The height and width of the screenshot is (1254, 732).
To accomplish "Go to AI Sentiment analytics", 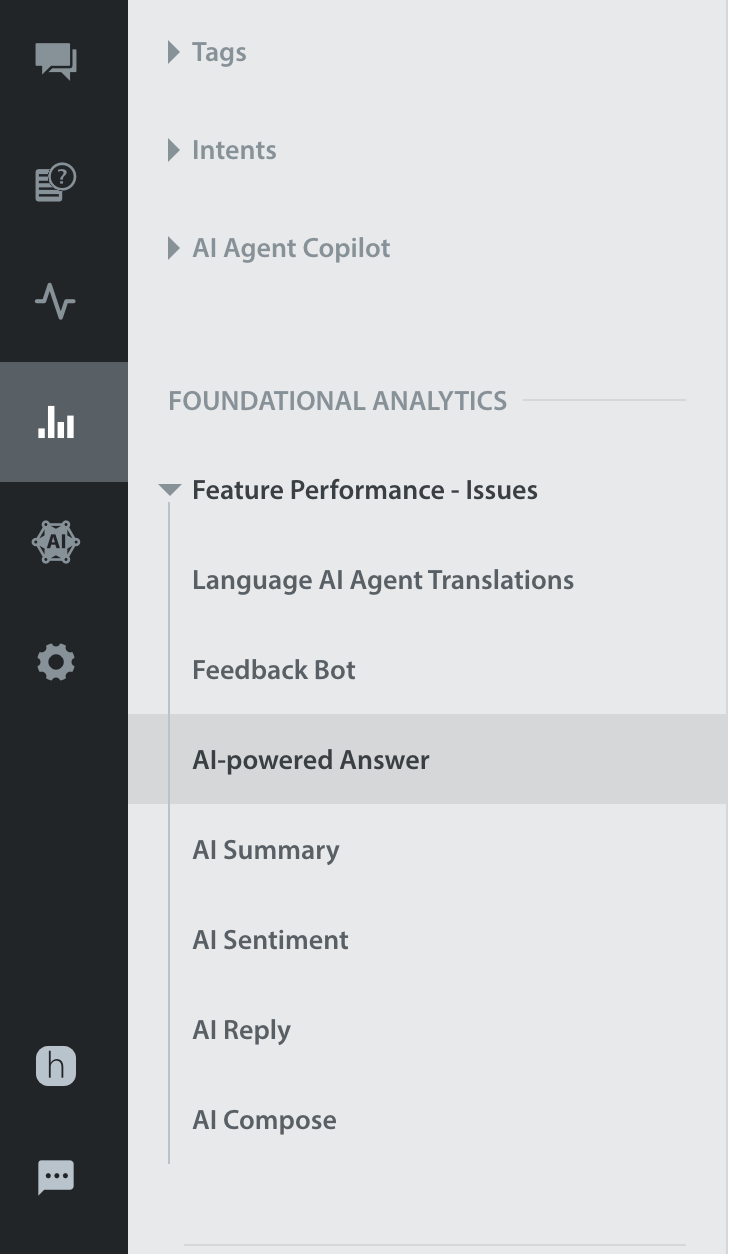I will (270, 940).
